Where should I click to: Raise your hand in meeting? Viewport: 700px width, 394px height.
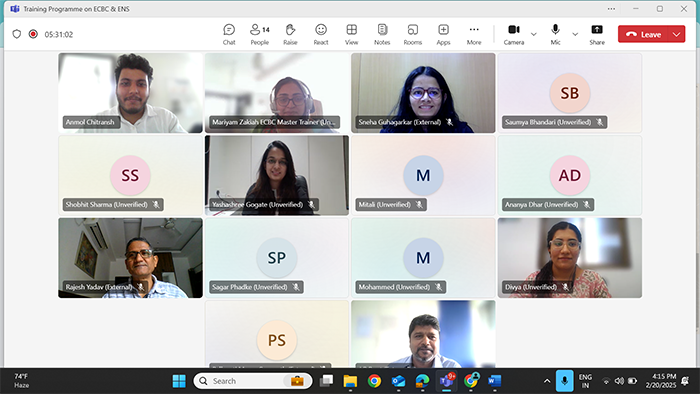click(290, 34)
